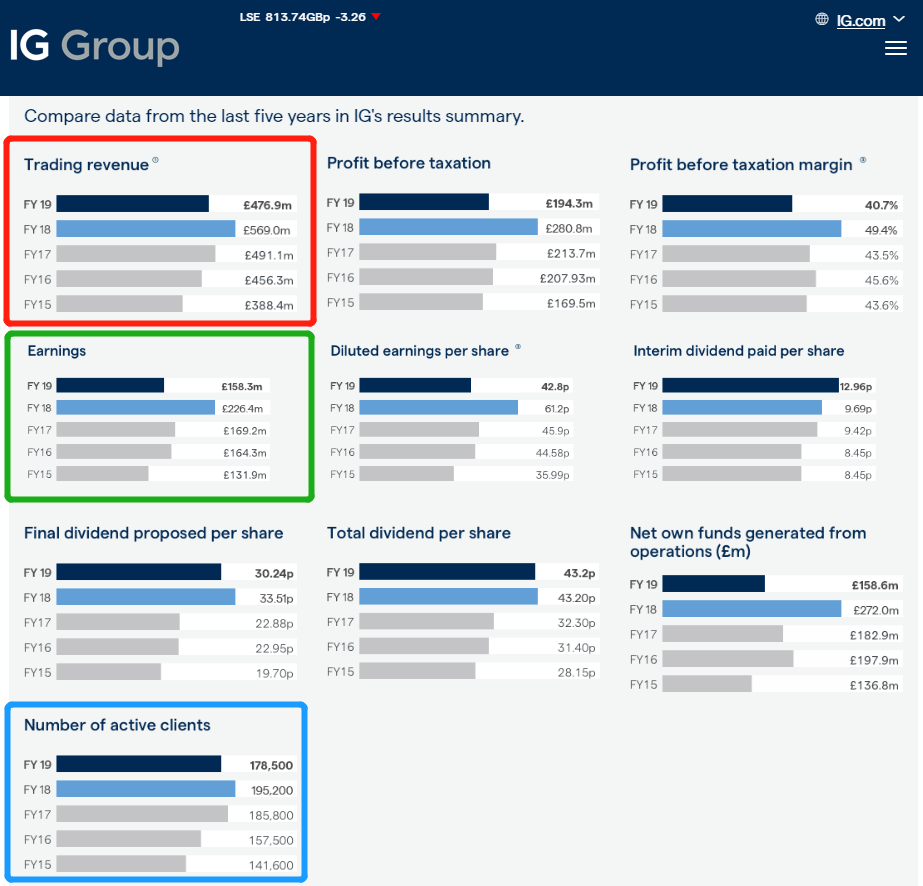Click the info icon beside Profit before taxation margin

click(x=863, y=160)
